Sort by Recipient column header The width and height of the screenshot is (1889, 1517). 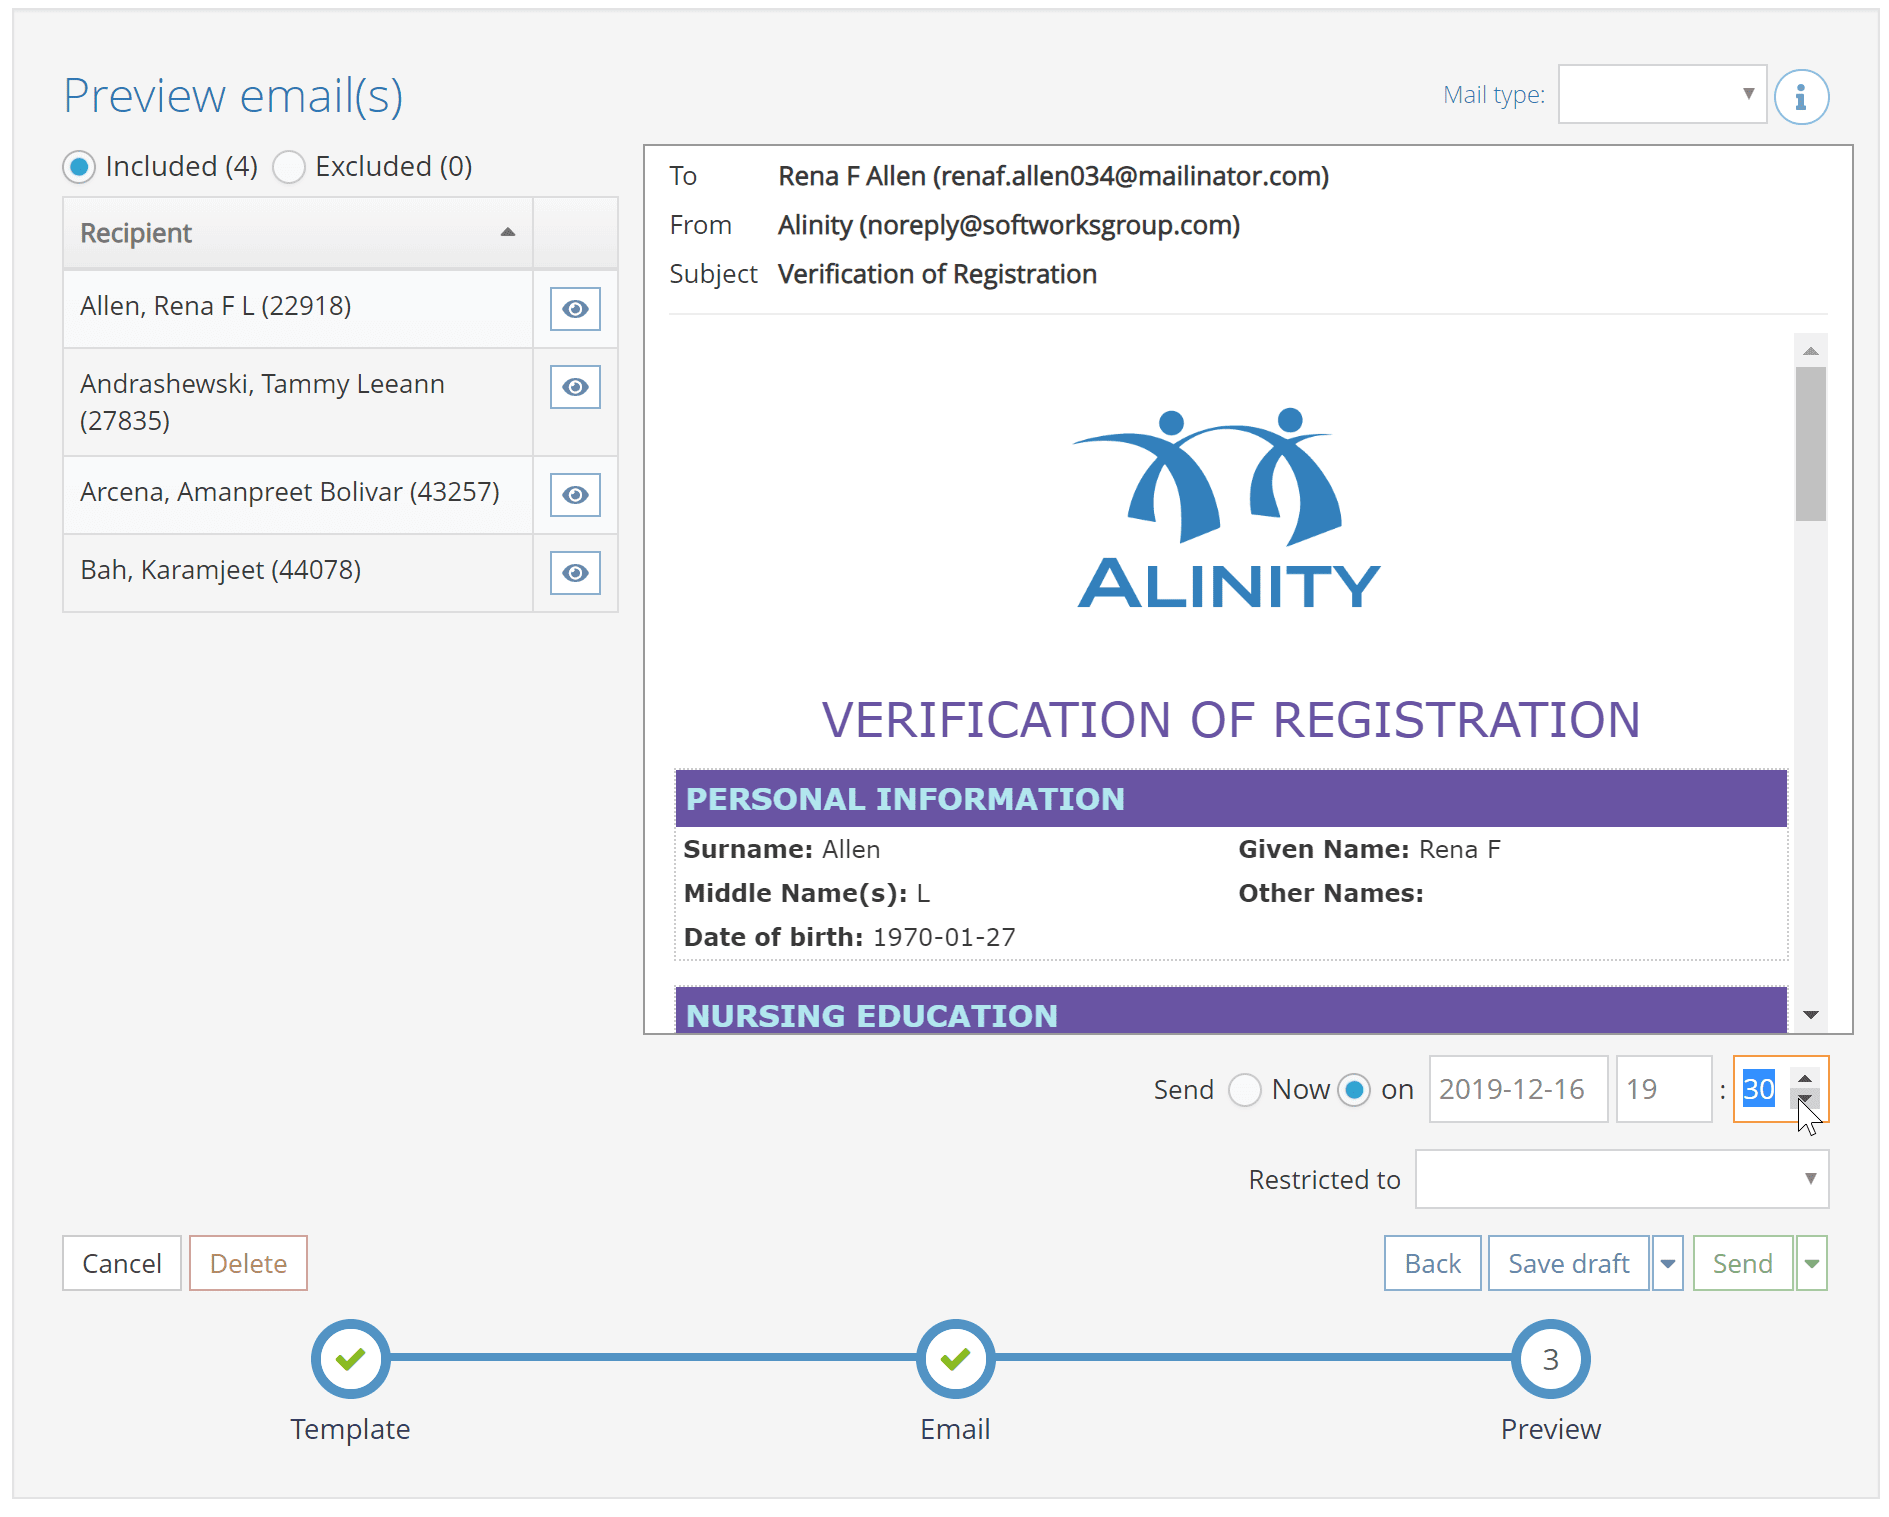(x=297, y=233)
